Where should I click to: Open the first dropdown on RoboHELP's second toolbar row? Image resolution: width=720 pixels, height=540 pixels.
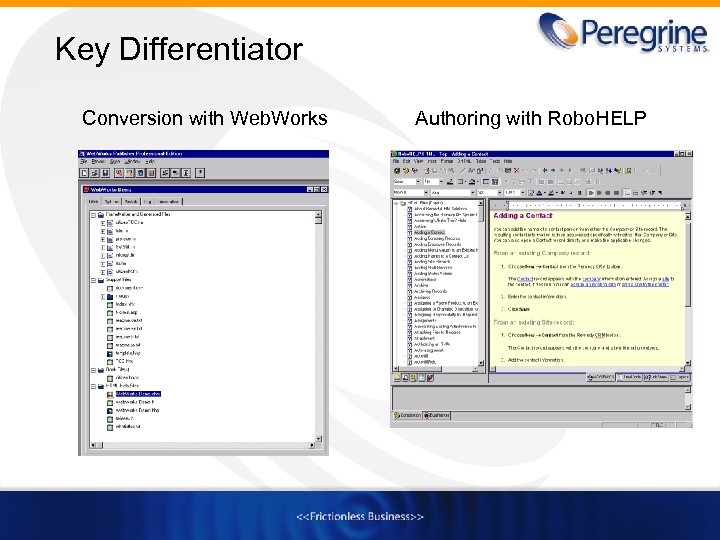point(418,182)
